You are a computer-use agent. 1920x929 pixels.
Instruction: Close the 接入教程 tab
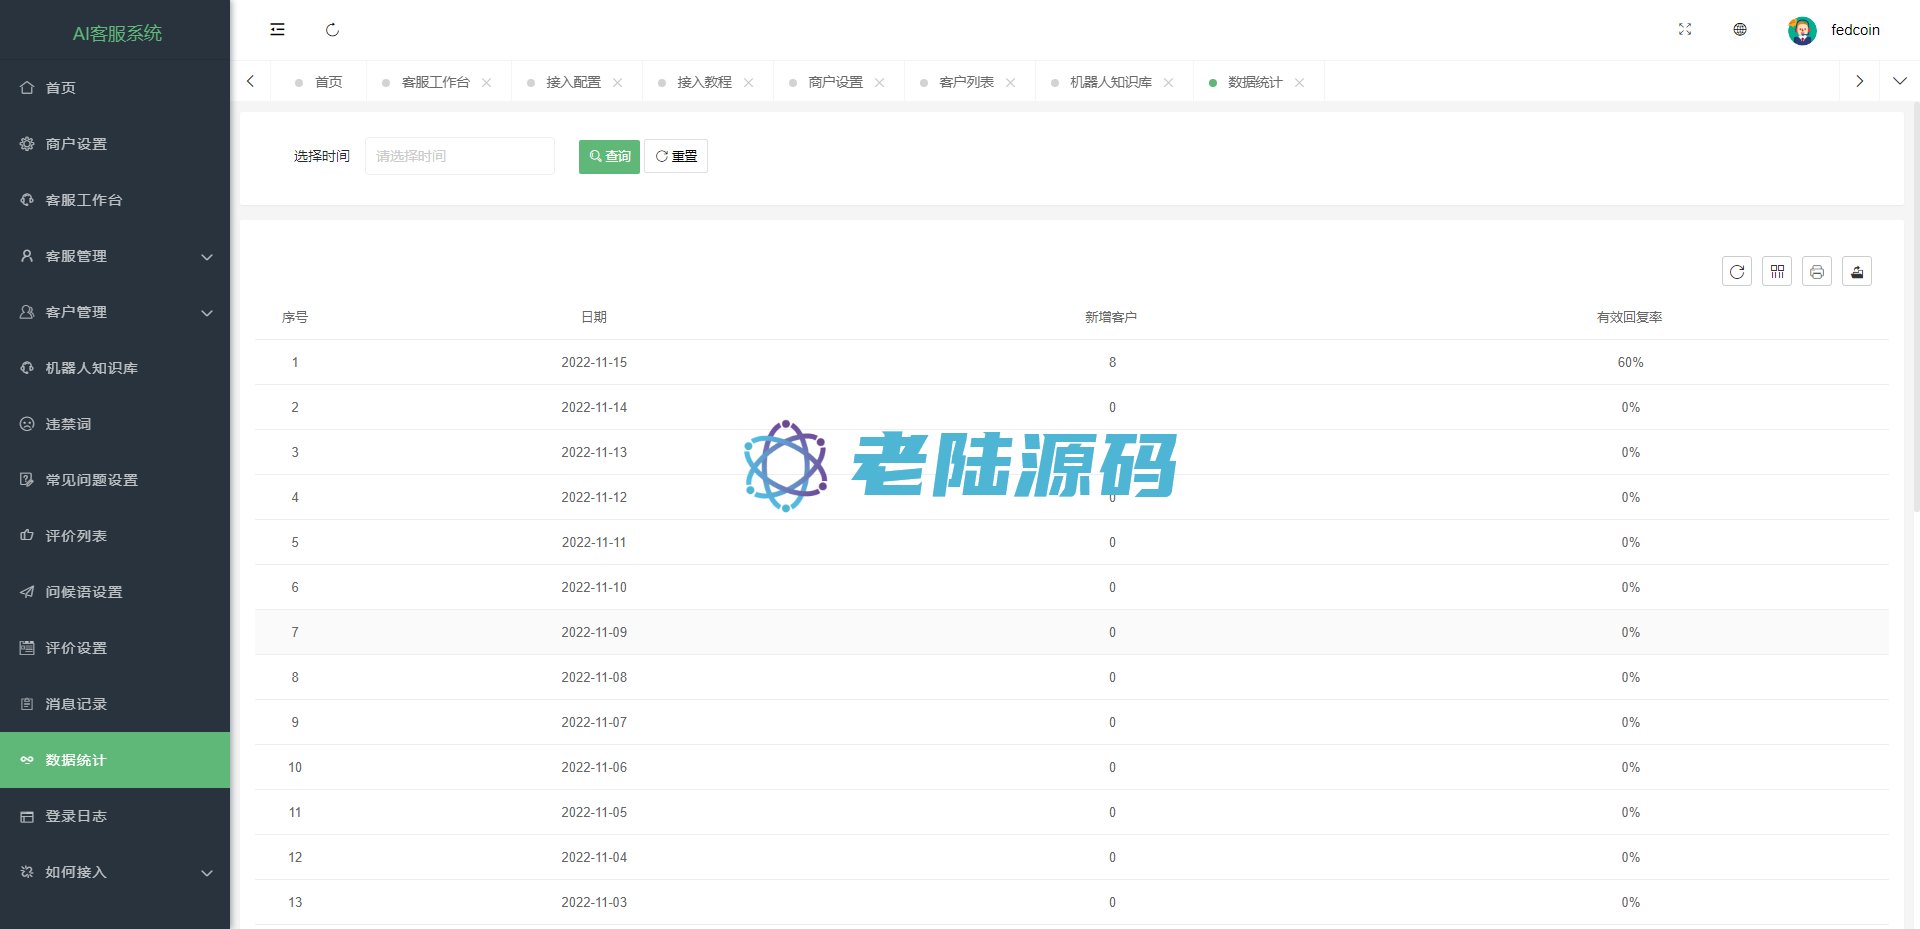(749, 83)
